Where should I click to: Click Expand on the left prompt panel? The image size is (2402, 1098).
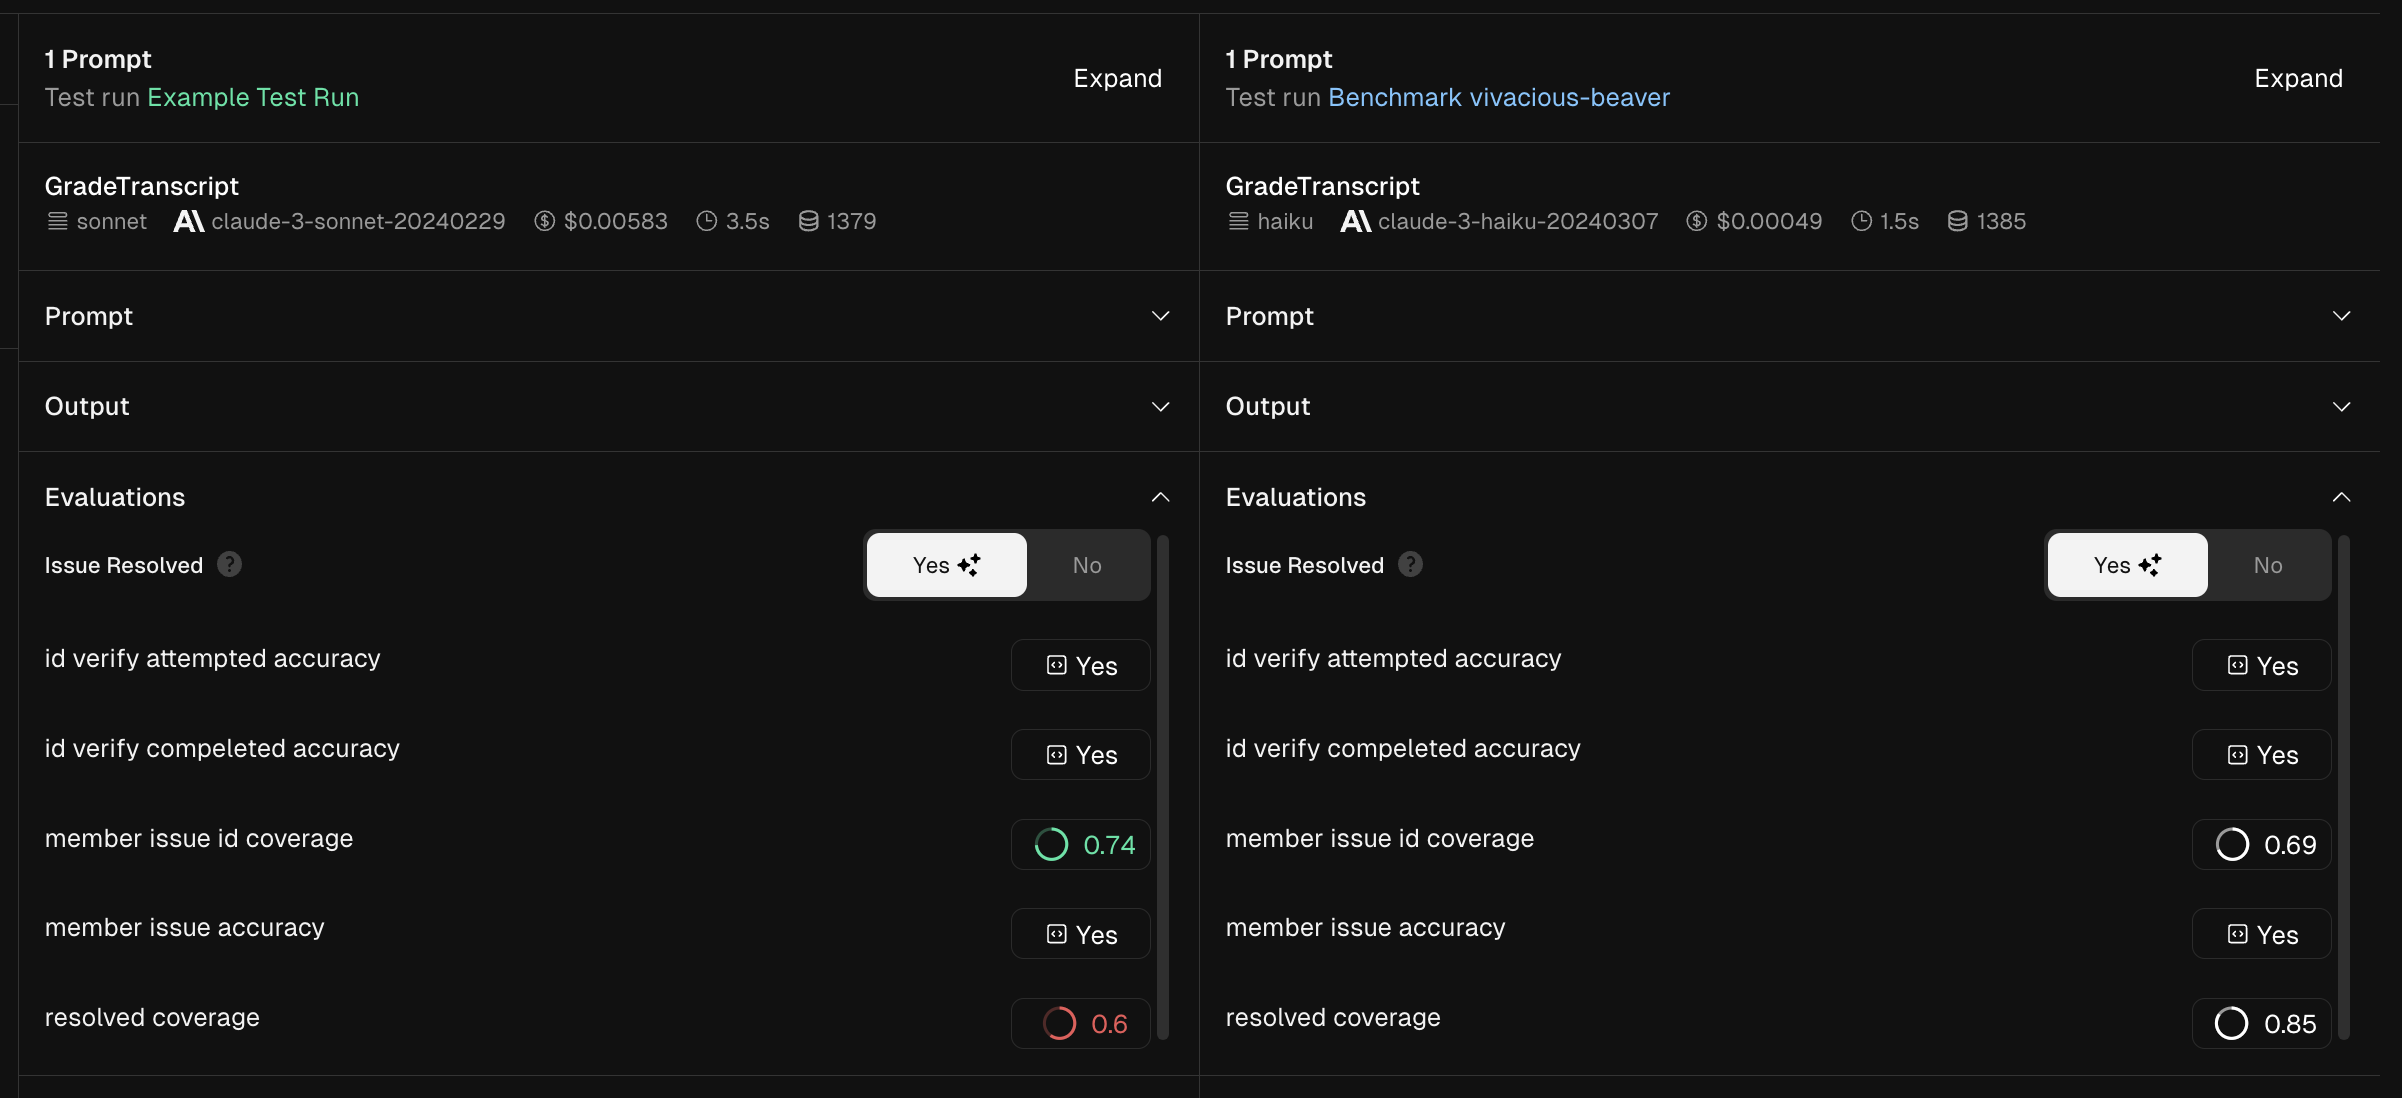pos(1117,78)
